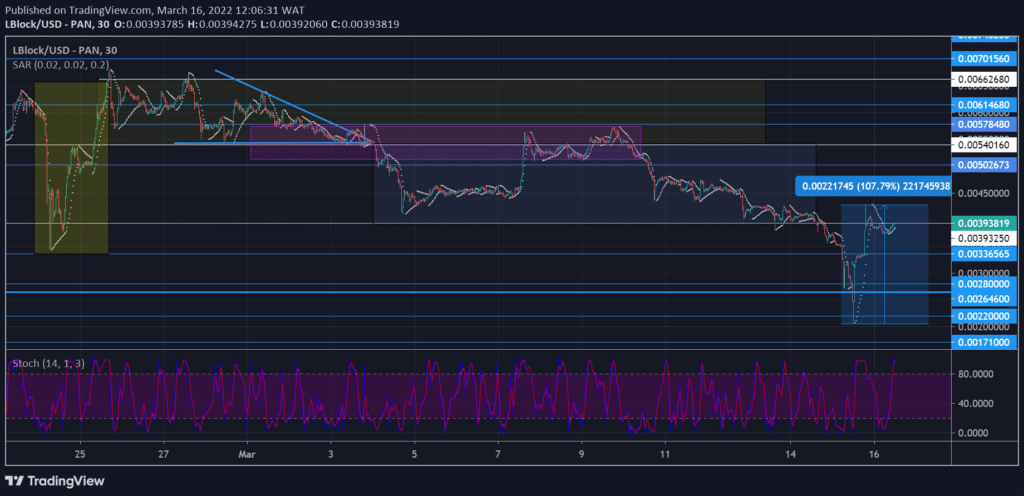Click the 0.00614680 price level label
Screen dimensions: 1024x496
click(983, 104)
